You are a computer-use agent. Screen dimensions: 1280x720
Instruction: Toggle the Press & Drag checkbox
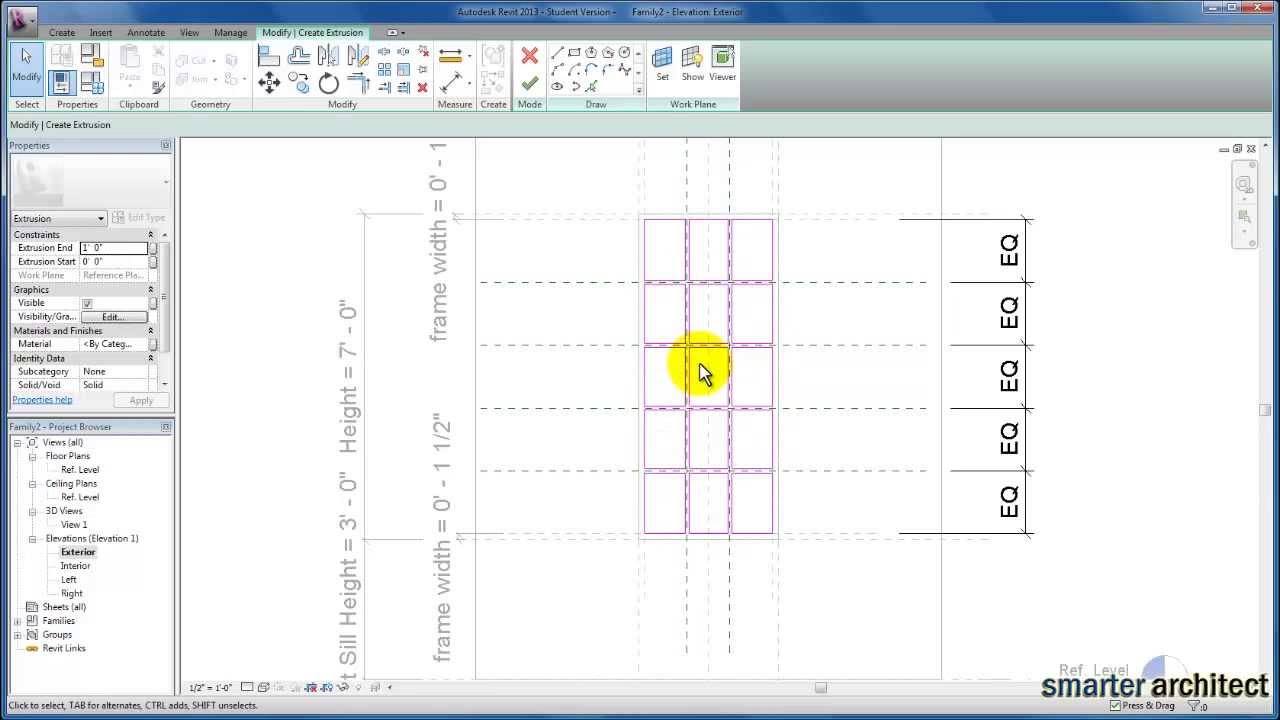click(1116, 705)
